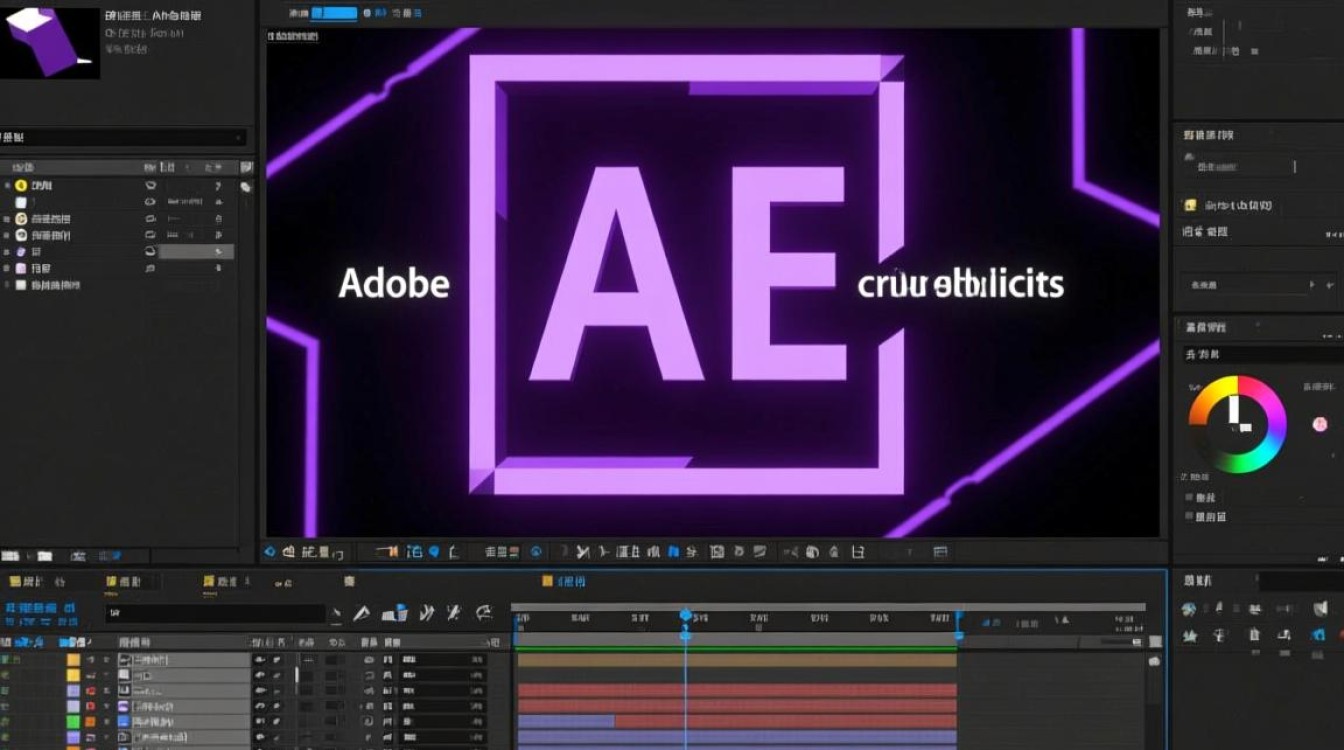The image size is (1344, 750).
Task: Click the blue icon at left of viewer footer toolbar
Action: pos(270,551)
